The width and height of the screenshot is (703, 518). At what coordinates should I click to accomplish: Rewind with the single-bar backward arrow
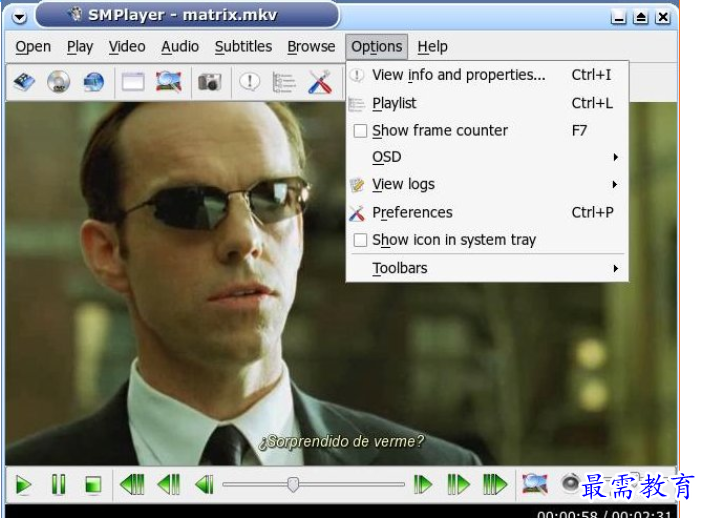click(x=204, y=484)
